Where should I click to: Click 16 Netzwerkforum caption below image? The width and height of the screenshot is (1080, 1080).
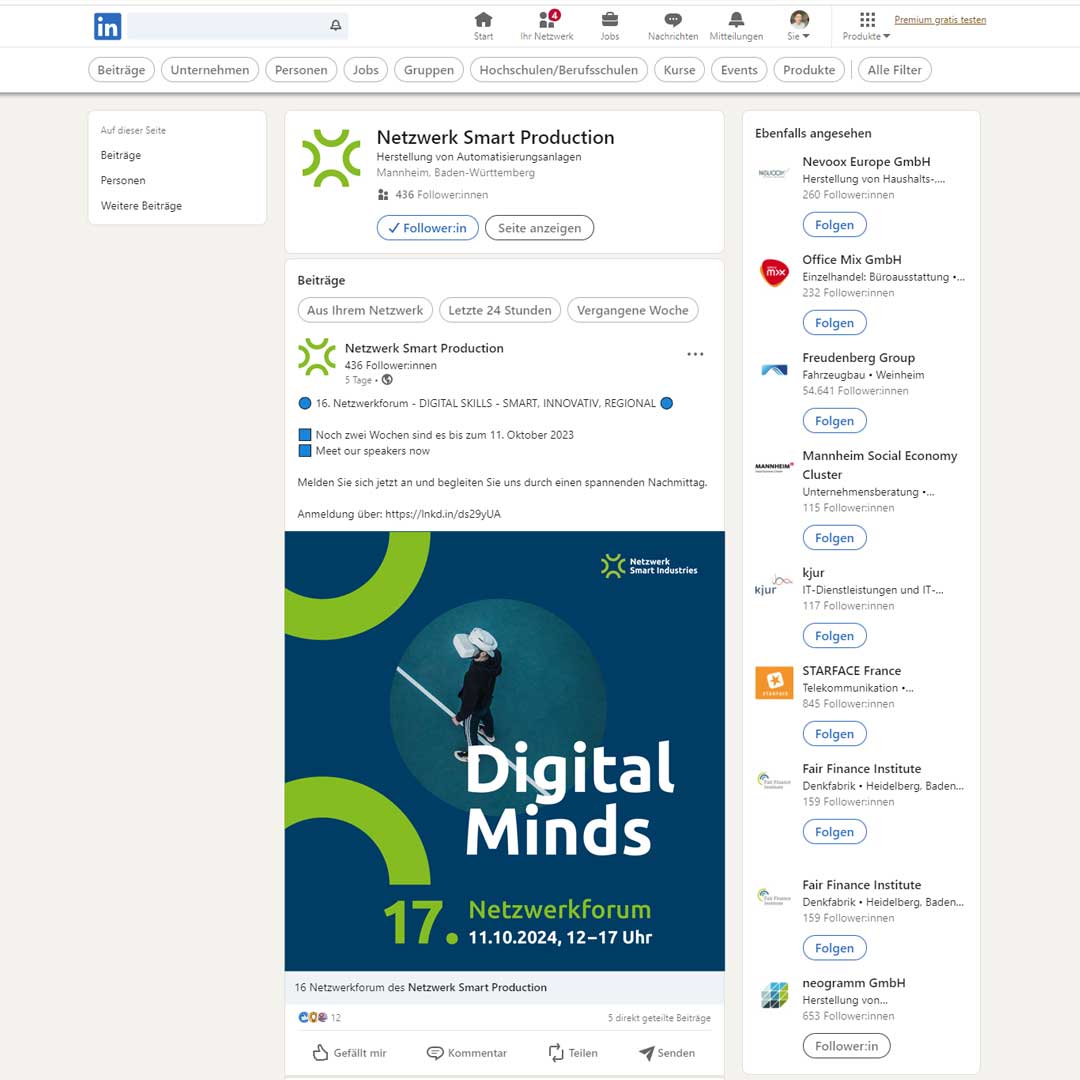click(x=421, y=987)
